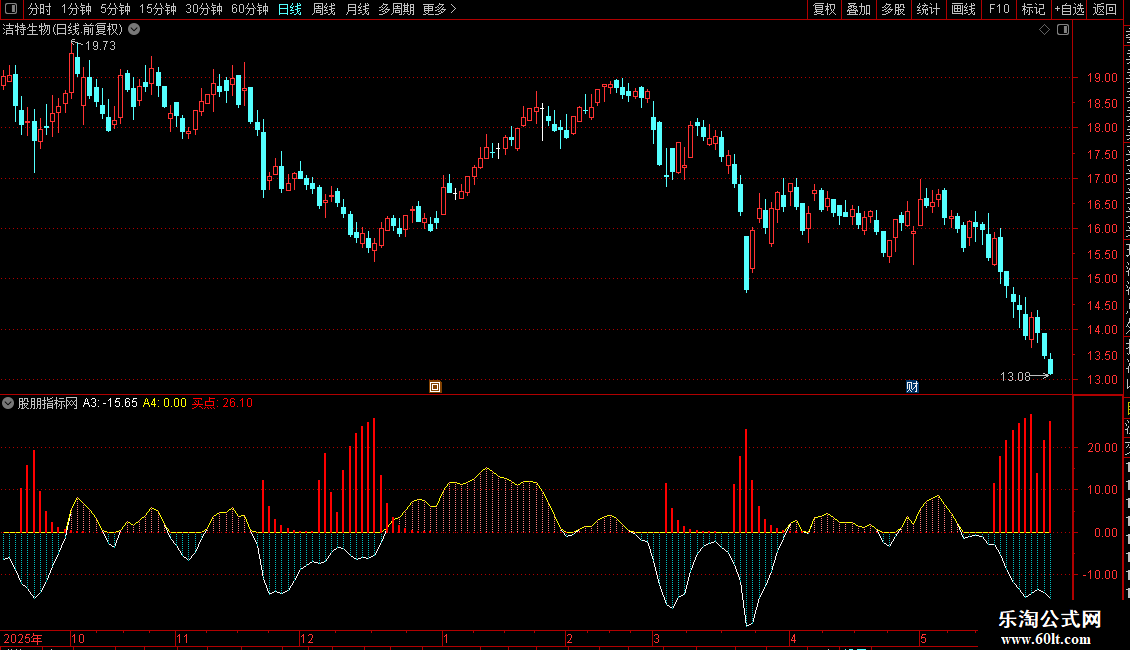The image size is (1130, 650).
Task: Switch to 周线 weekly chart
Action: pyautogui.click(x=324, y=9)
